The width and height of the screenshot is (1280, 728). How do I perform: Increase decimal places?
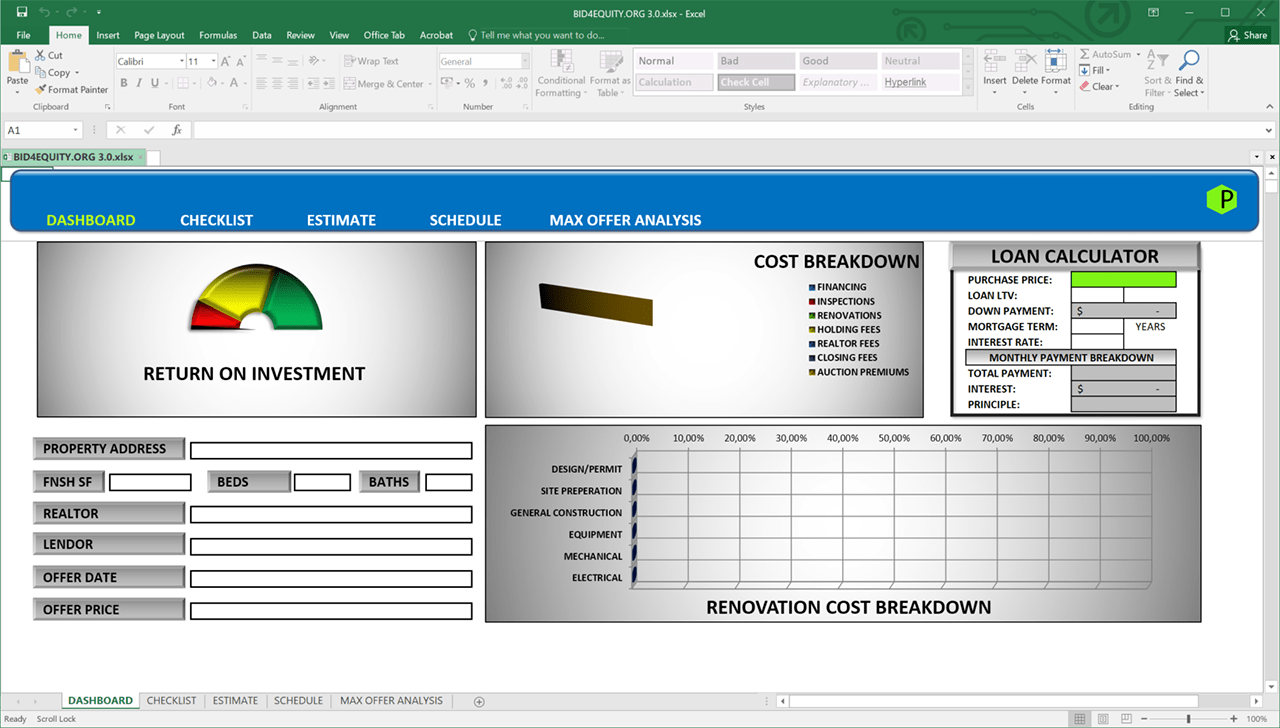coord(506,83)
